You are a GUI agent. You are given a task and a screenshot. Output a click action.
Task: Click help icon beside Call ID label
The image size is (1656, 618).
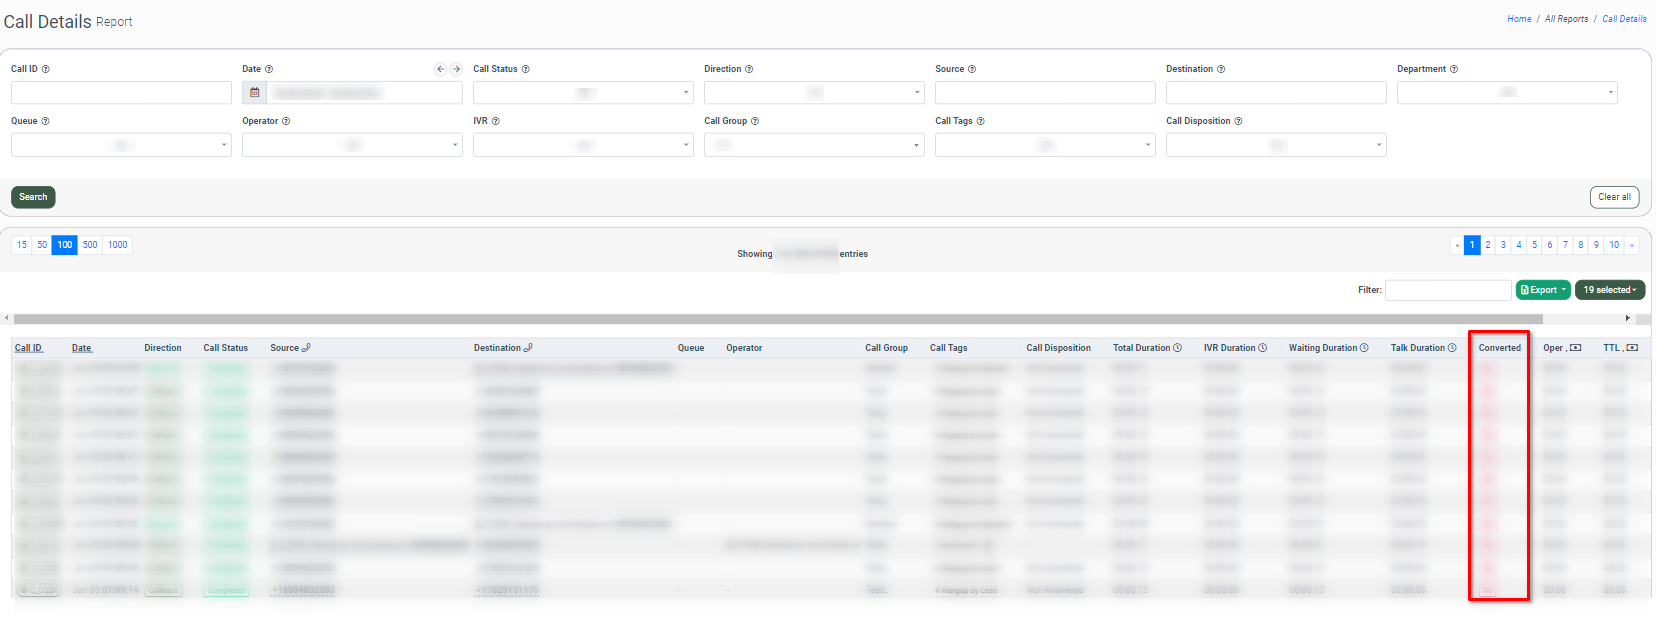coord(46,69)
